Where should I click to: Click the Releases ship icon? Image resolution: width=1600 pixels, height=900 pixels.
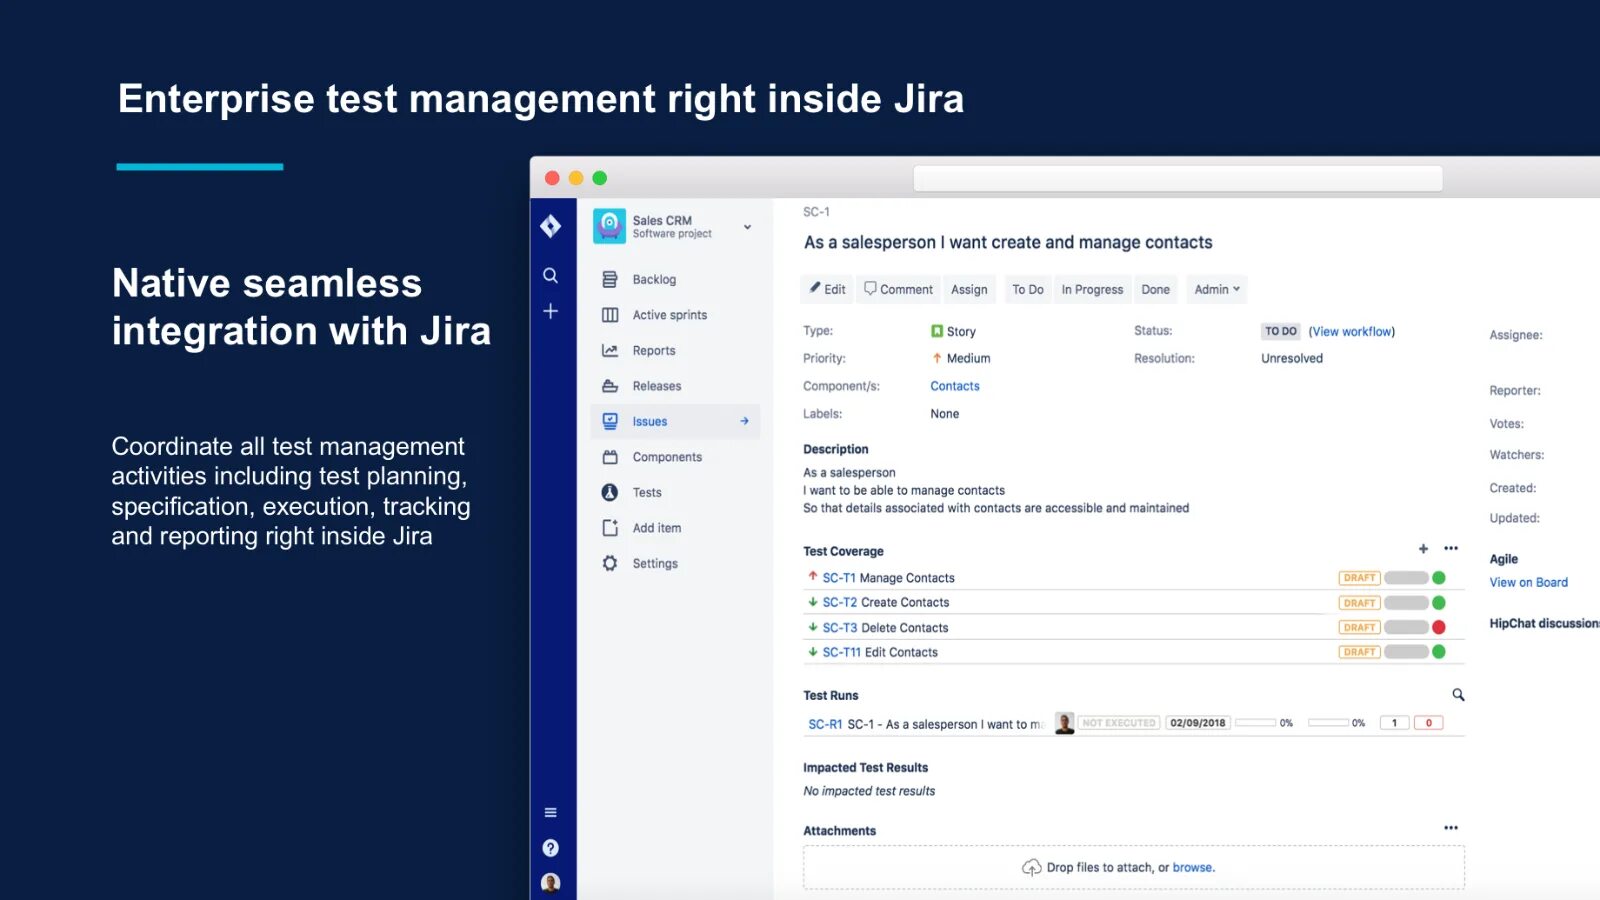tap(610, 386)
